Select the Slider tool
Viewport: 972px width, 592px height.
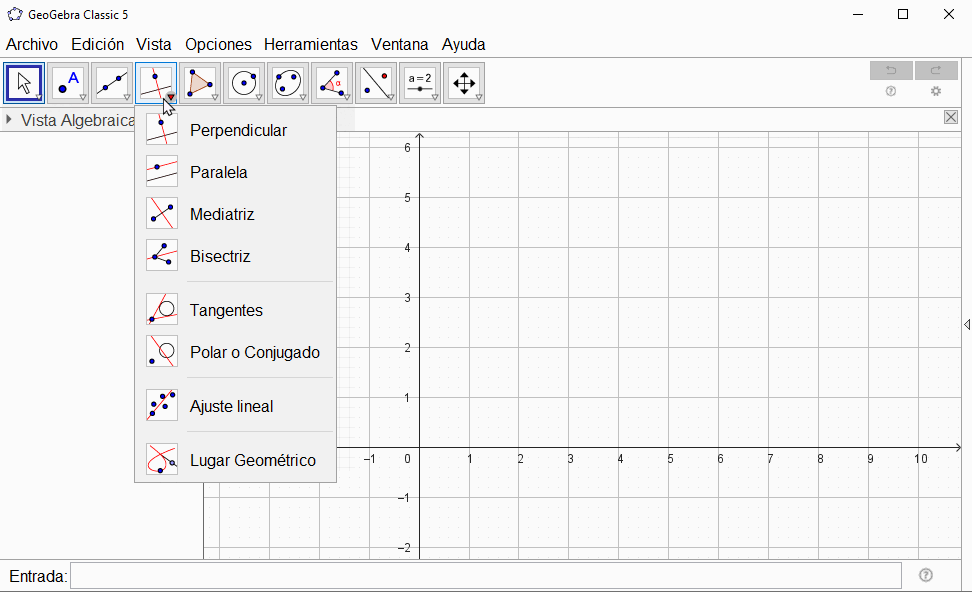coord(420,83)
